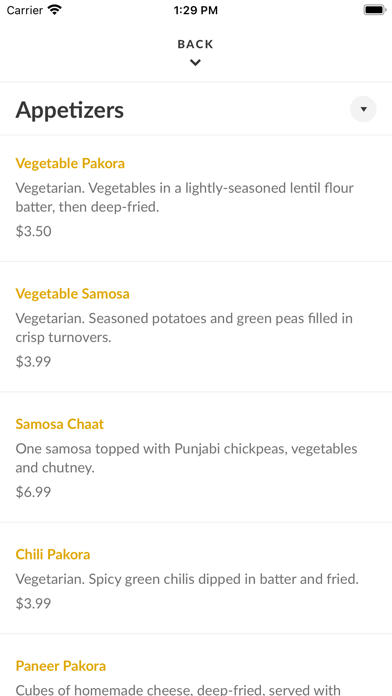Tap Chili Pakora spicy green chilis description
The image size is (392, 696).
pyautogui.click(x=187, y=579)
